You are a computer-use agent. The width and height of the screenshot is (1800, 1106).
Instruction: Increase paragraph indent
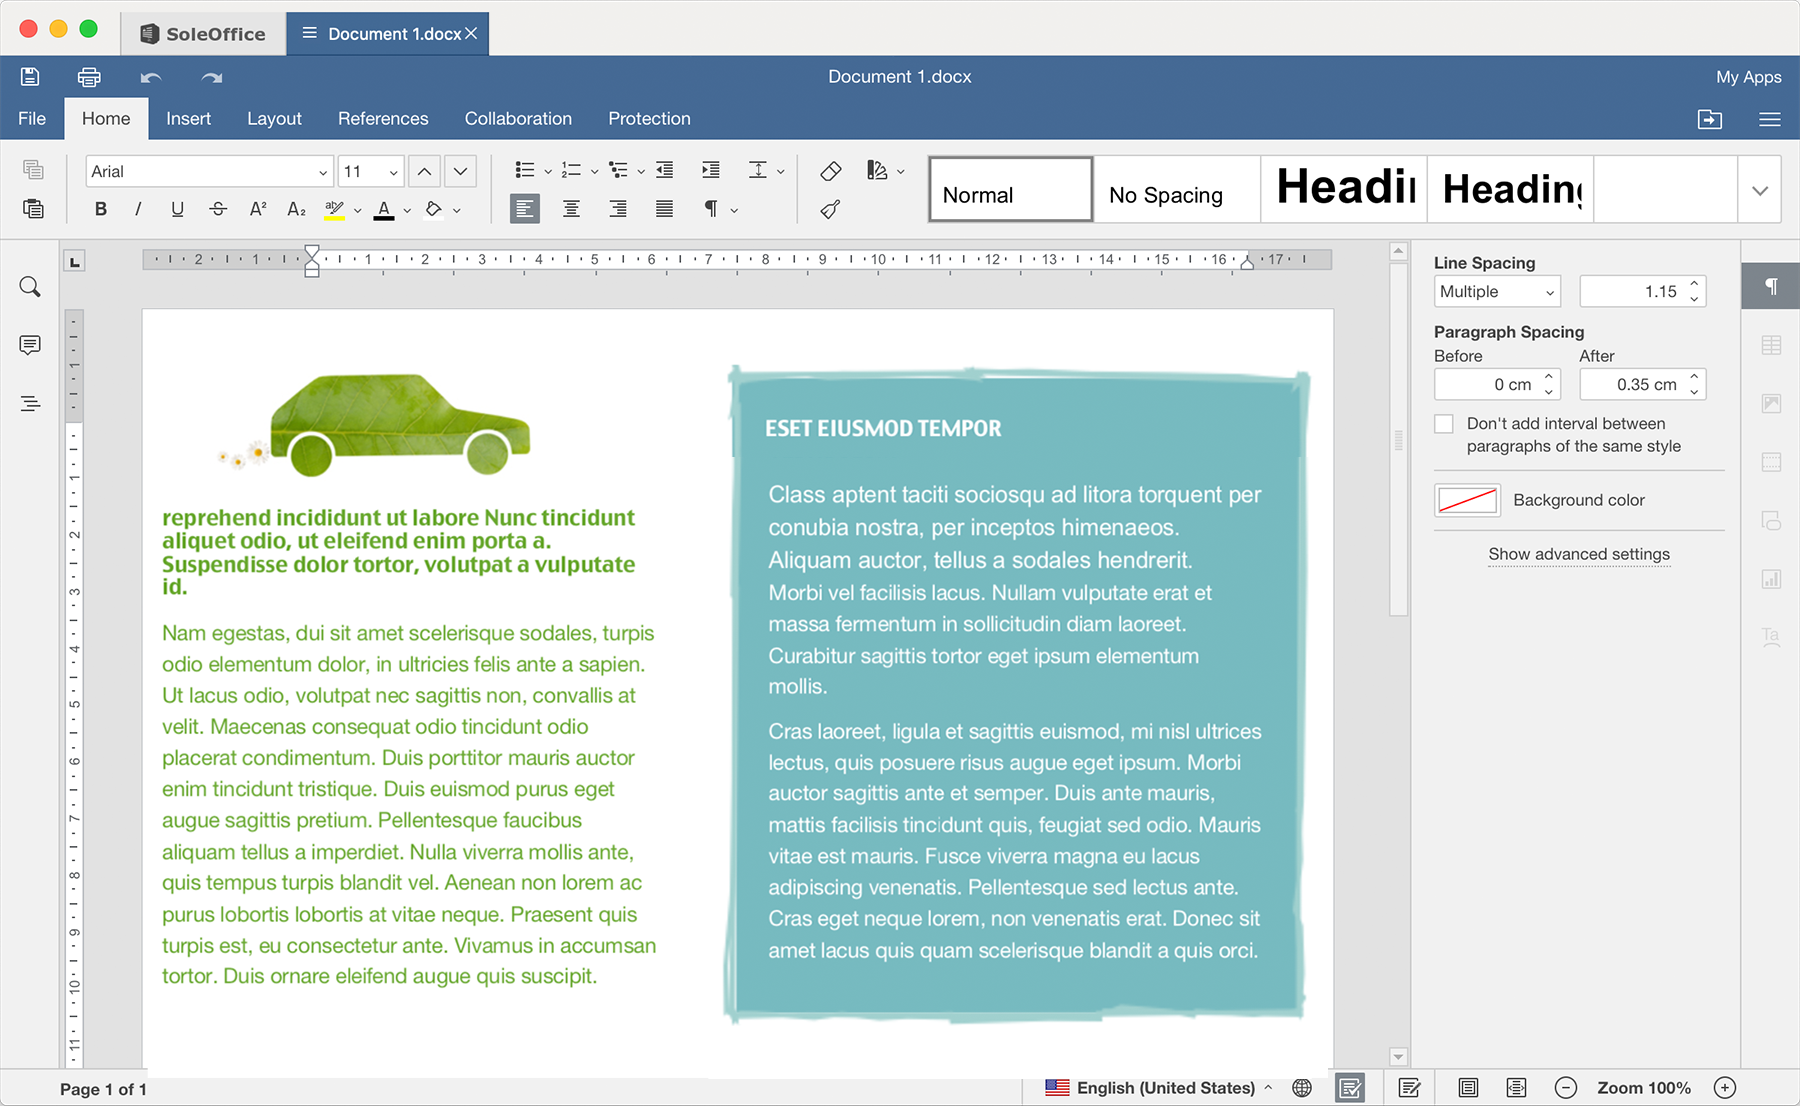[711, 170]
